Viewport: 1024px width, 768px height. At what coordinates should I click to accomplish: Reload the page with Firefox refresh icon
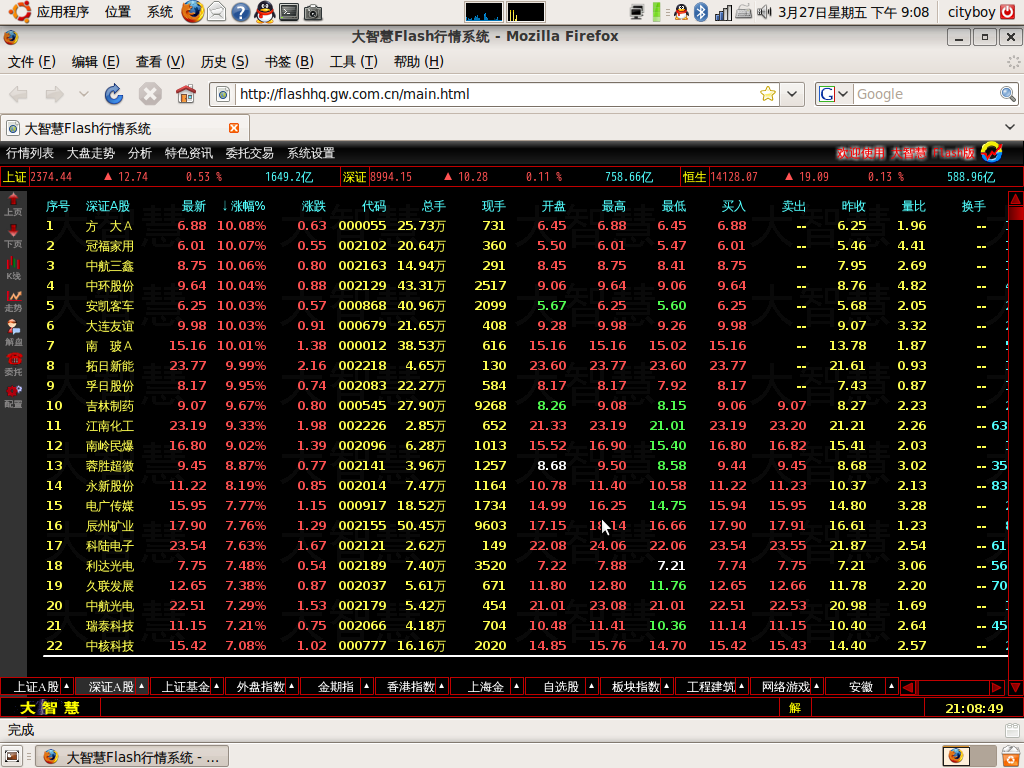click(114, 94)
